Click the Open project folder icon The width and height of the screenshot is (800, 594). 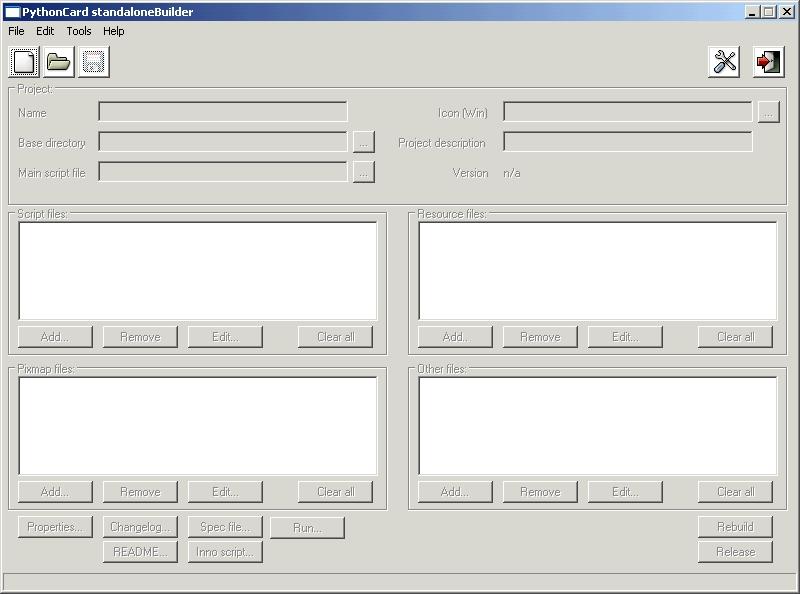coord(59,62)
